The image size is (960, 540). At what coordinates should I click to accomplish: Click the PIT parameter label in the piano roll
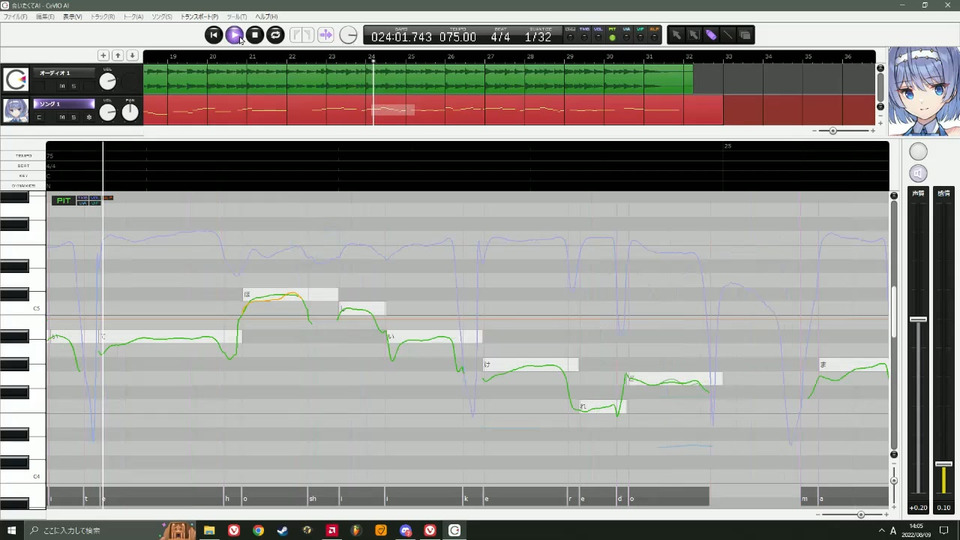[x=63, y=200]
